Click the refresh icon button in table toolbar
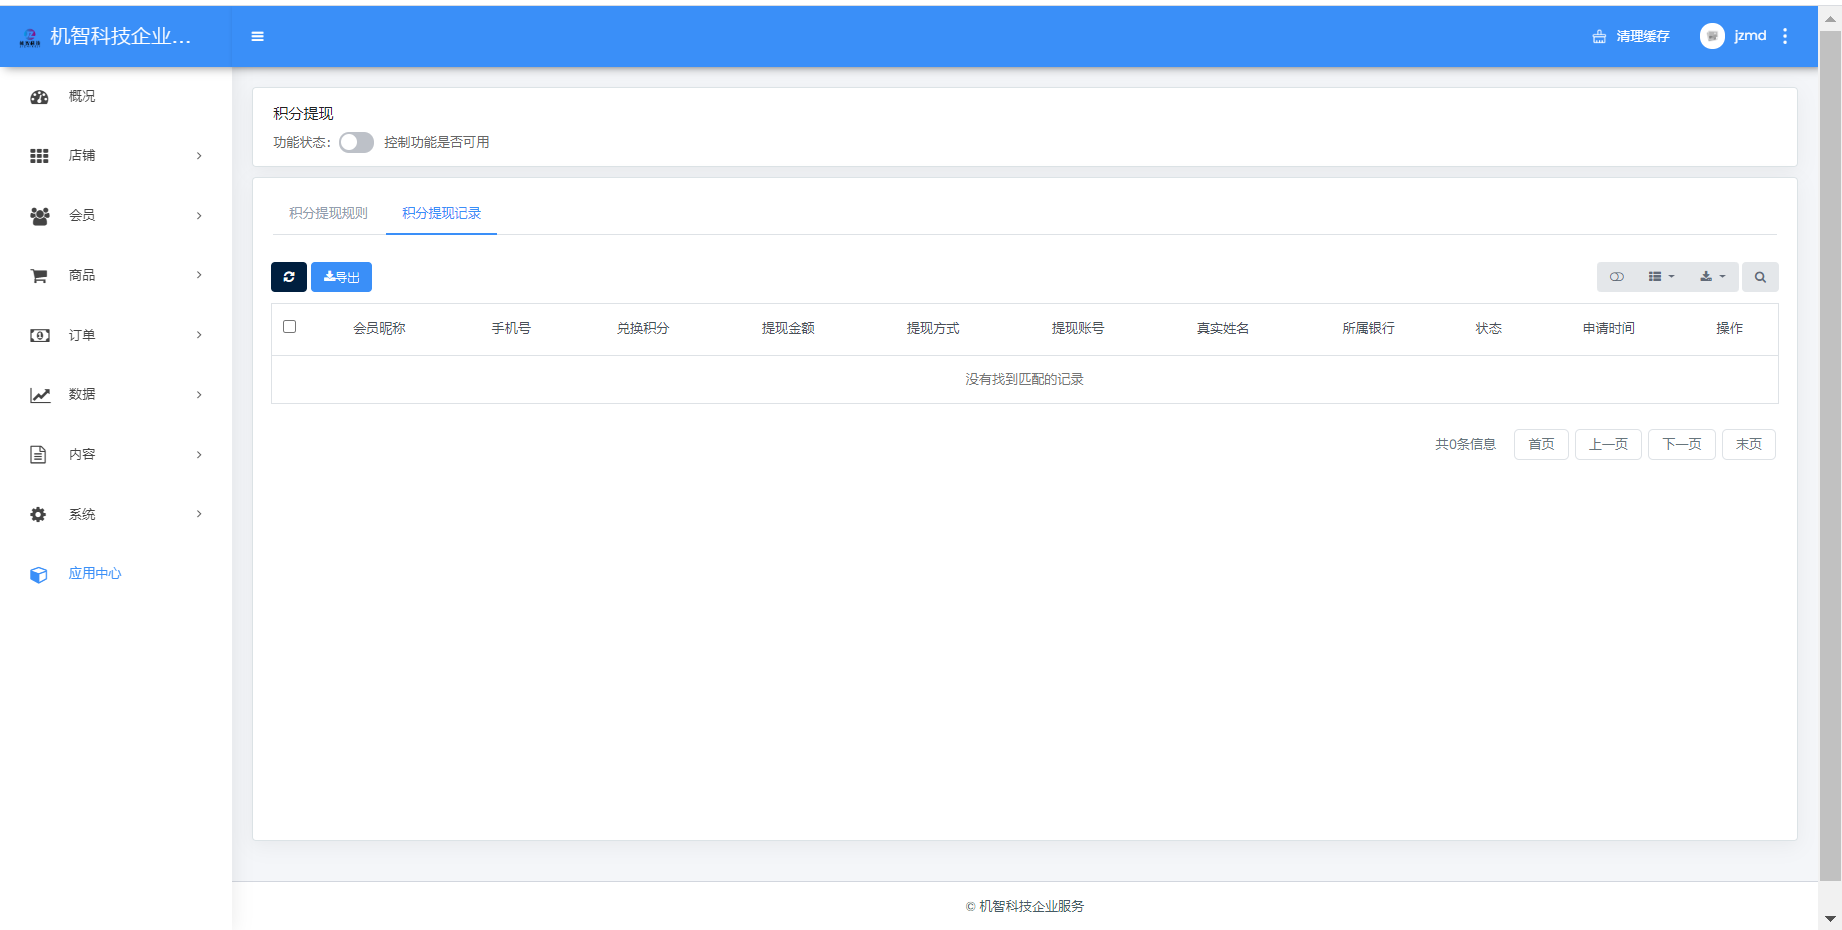Viewport: 1842px width, 930px height. [289, 277]
